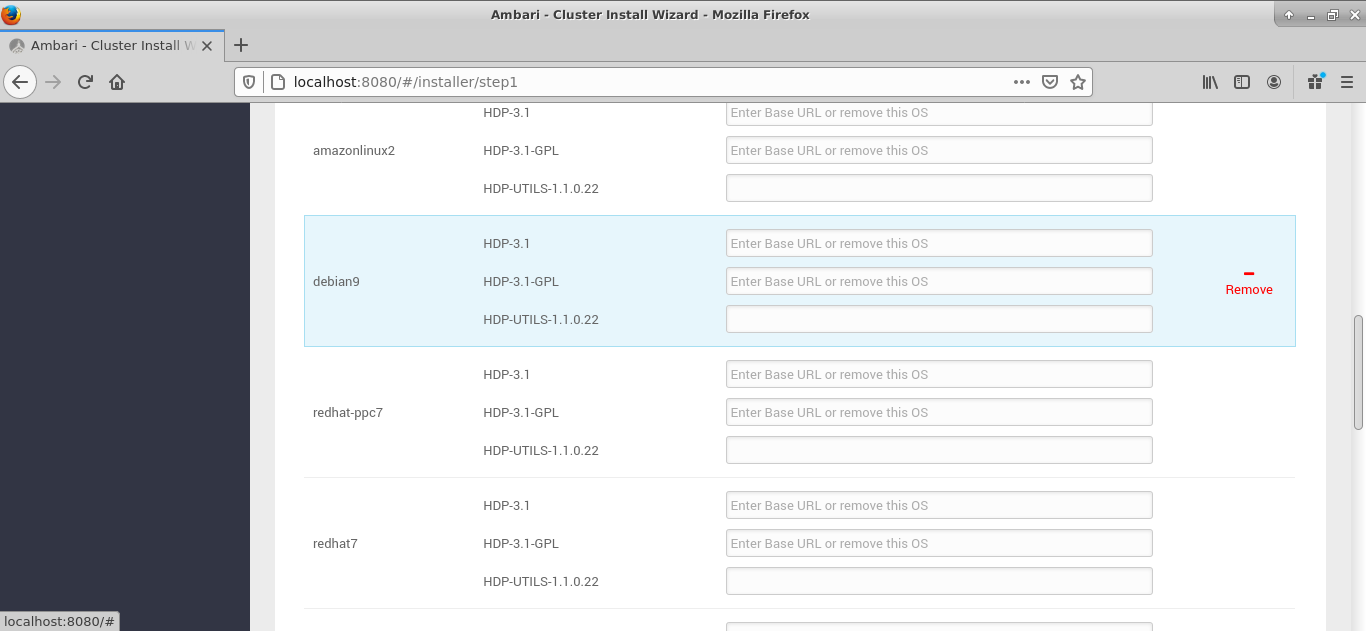This screenshot has height=631, width=1366.
Task: Open the What's New gift icon
Action: [x=1315, y=82]
